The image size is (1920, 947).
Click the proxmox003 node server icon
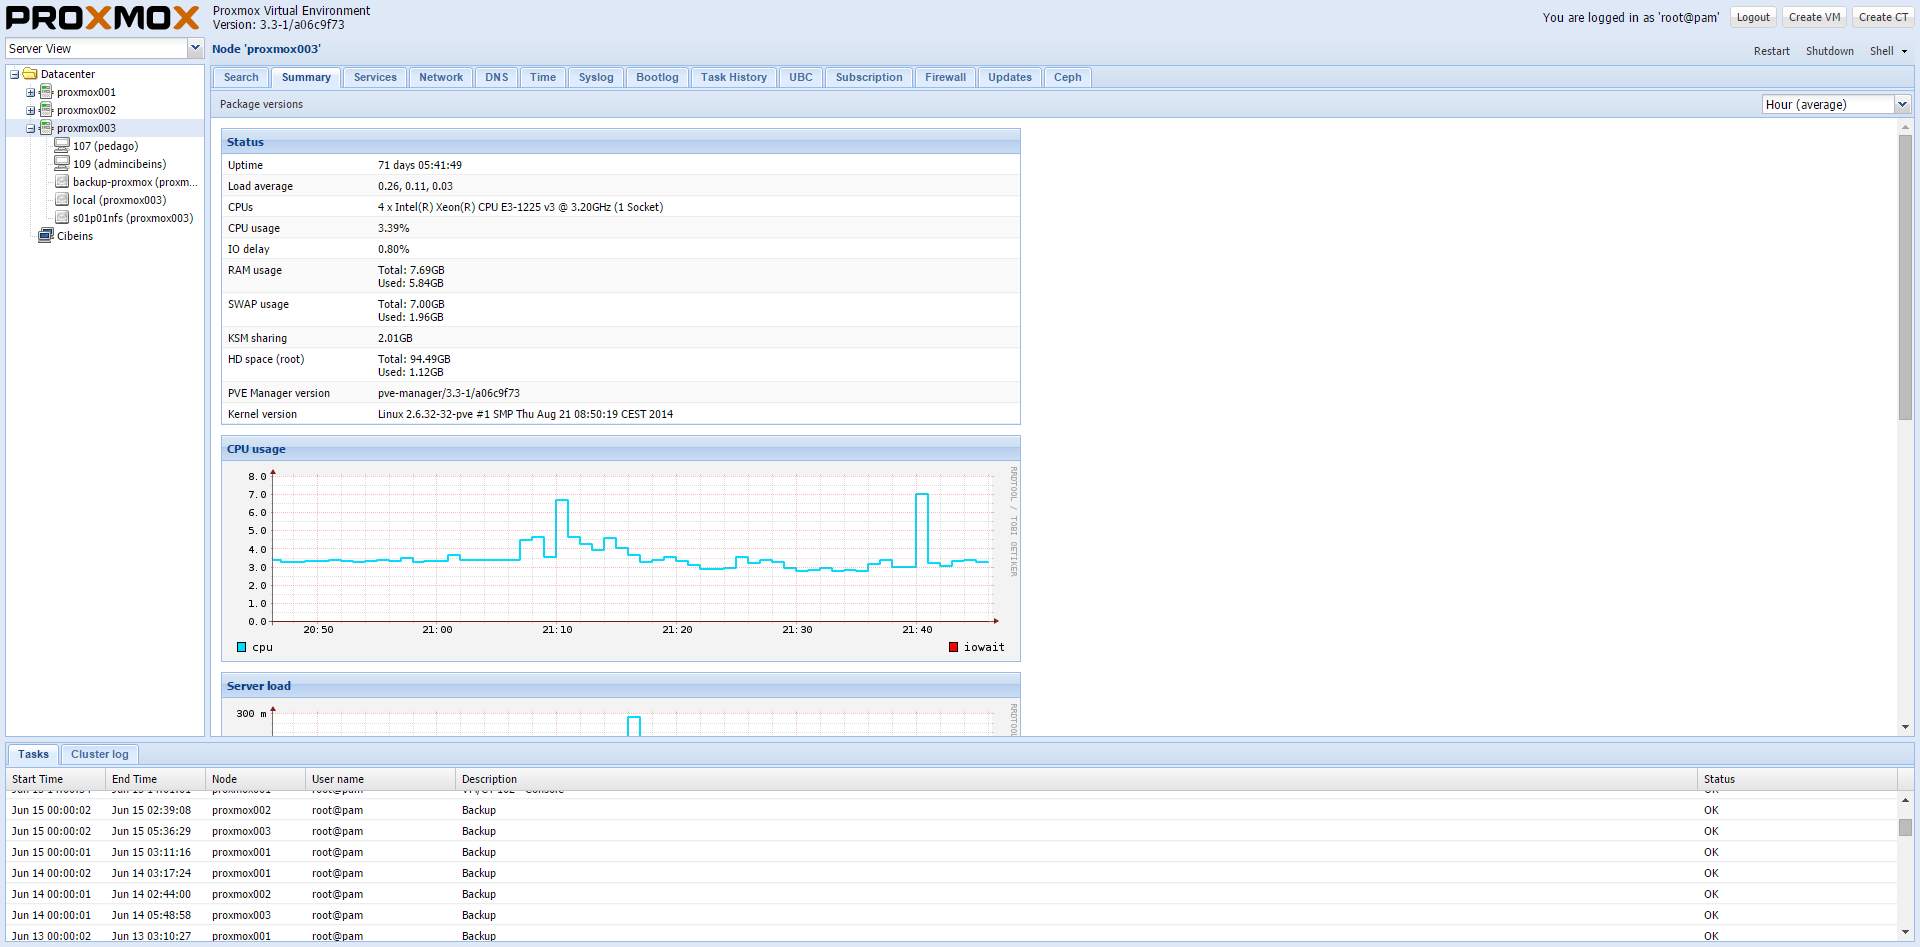click(46, 128)
